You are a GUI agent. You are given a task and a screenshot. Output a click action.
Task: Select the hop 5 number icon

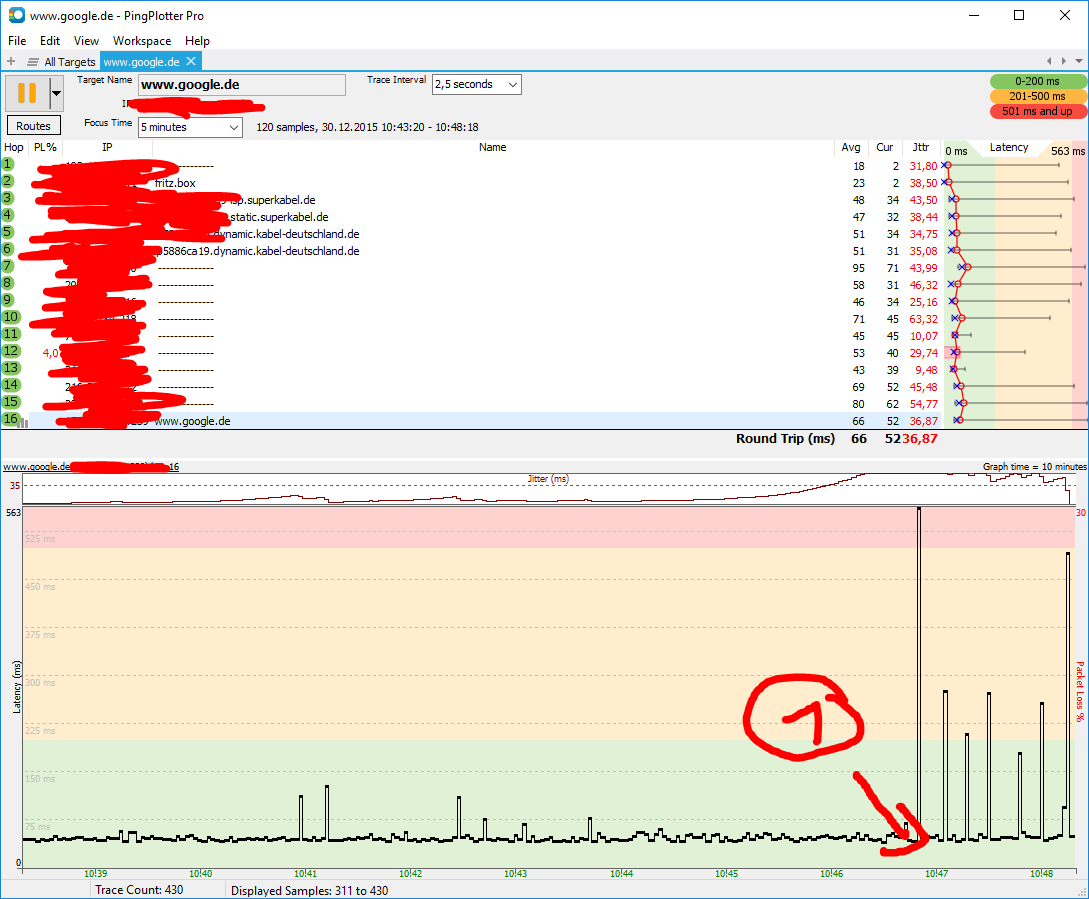tap(8, 232)
